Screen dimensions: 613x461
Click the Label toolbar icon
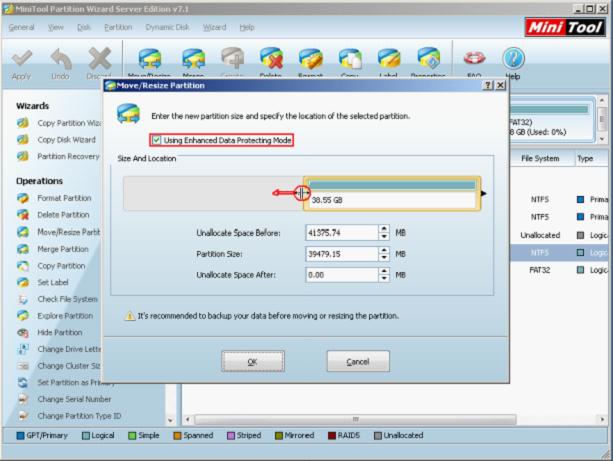389,59
